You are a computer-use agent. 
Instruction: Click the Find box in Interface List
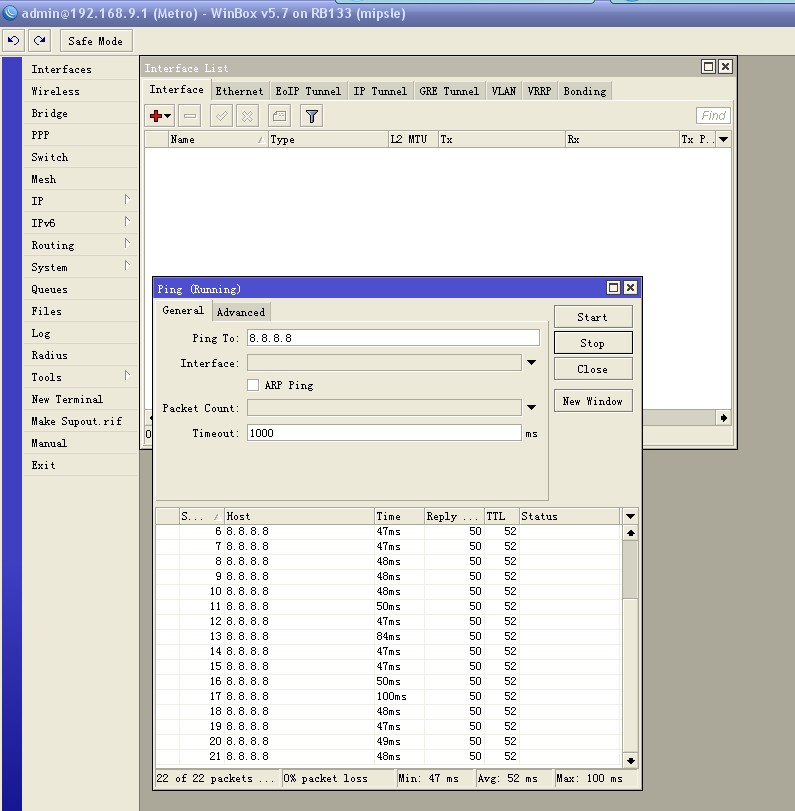click(x=713, y=116)
